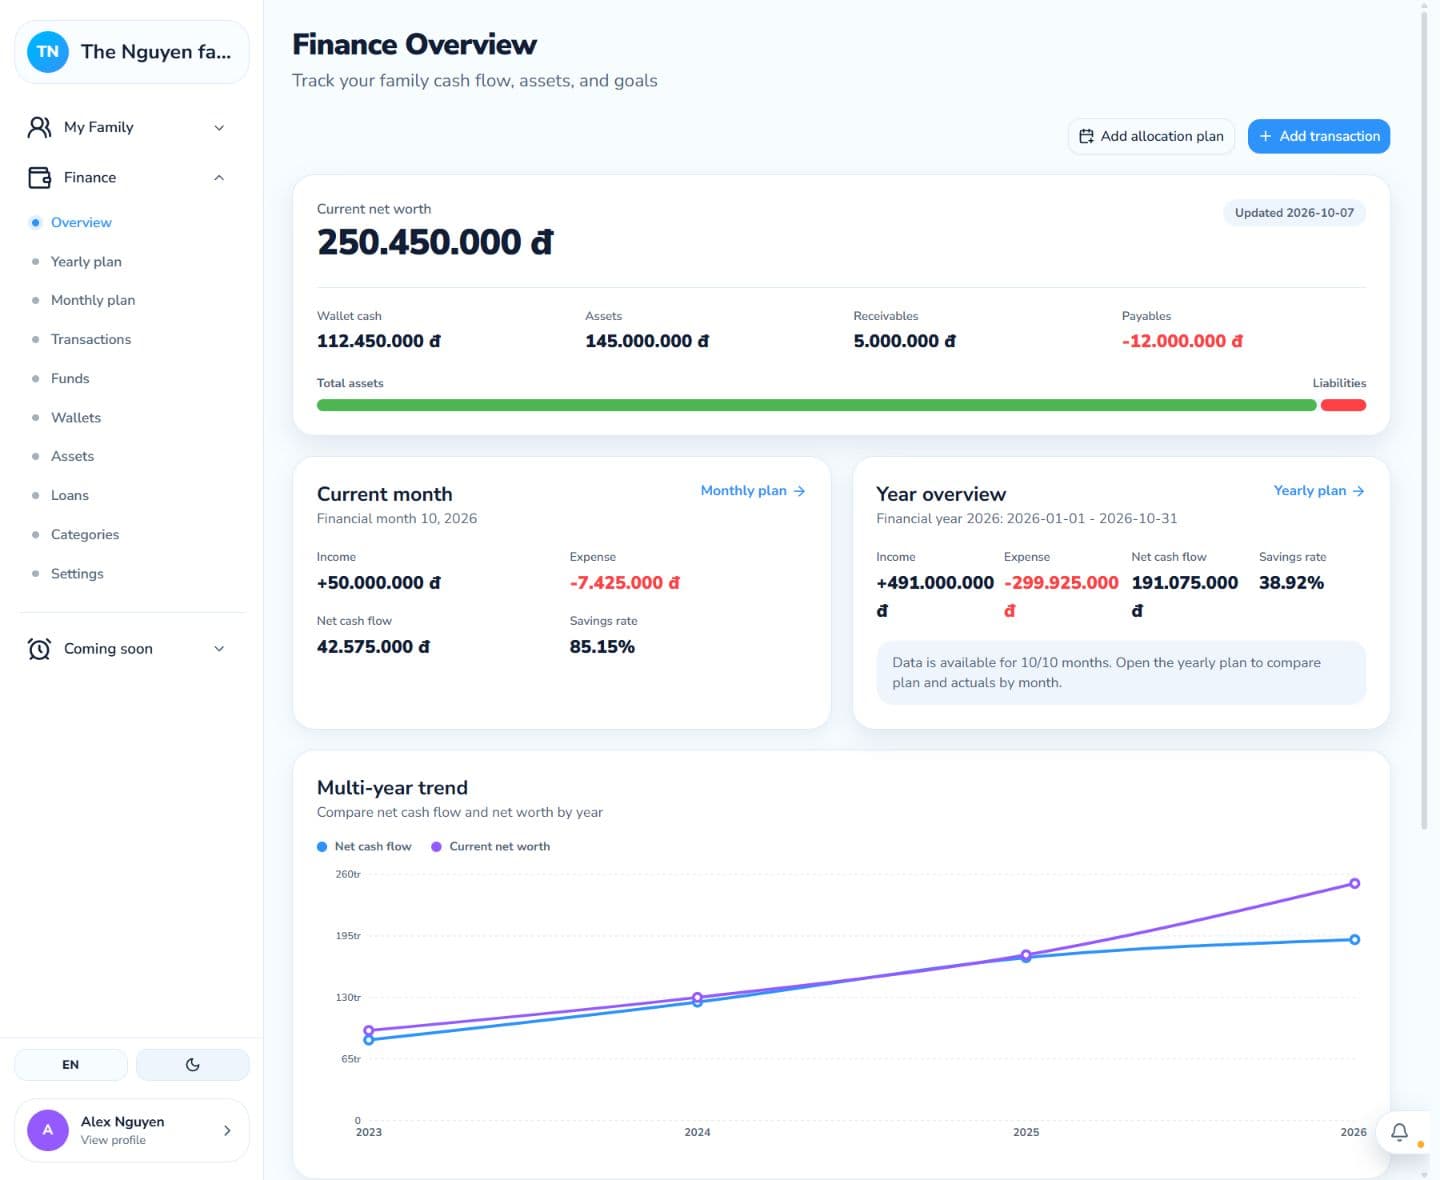1440x1180 pixels.
Task: Click the Updated 2026-10-07 badge
Action: pos(1294,213)
